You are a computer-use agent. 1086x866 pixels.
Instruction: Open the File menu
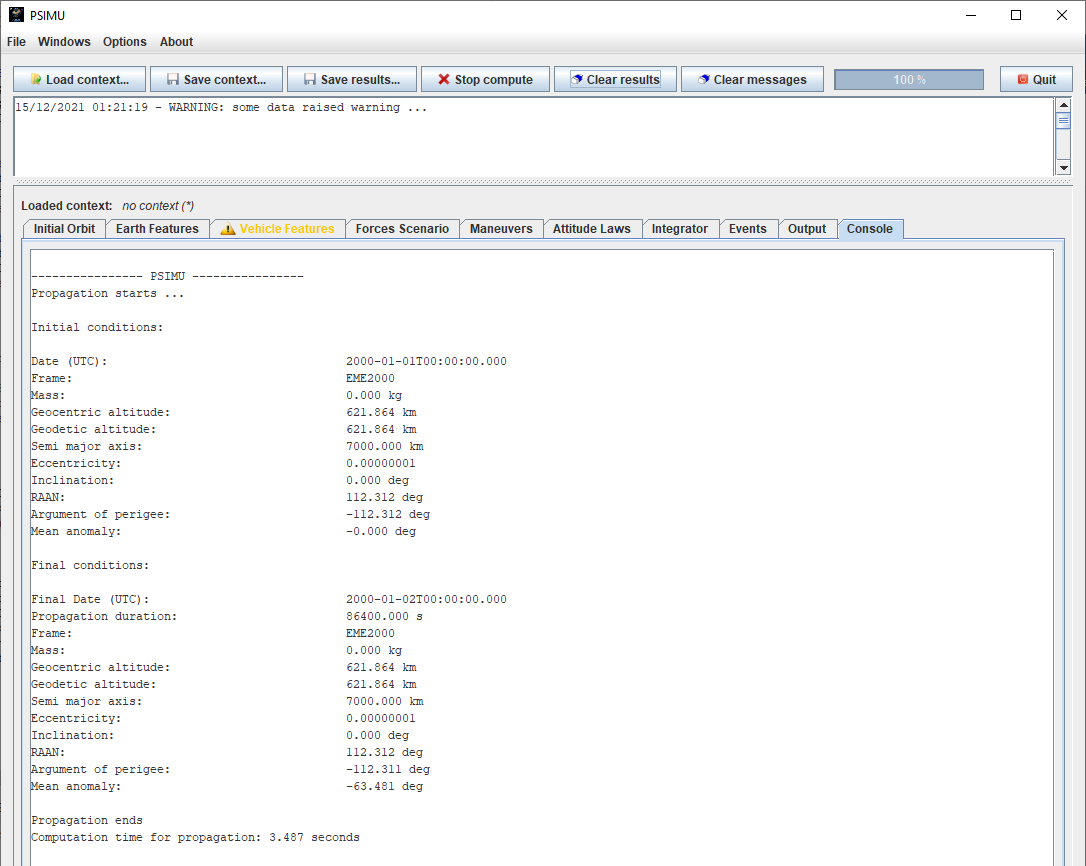click(x=16, y=42)
